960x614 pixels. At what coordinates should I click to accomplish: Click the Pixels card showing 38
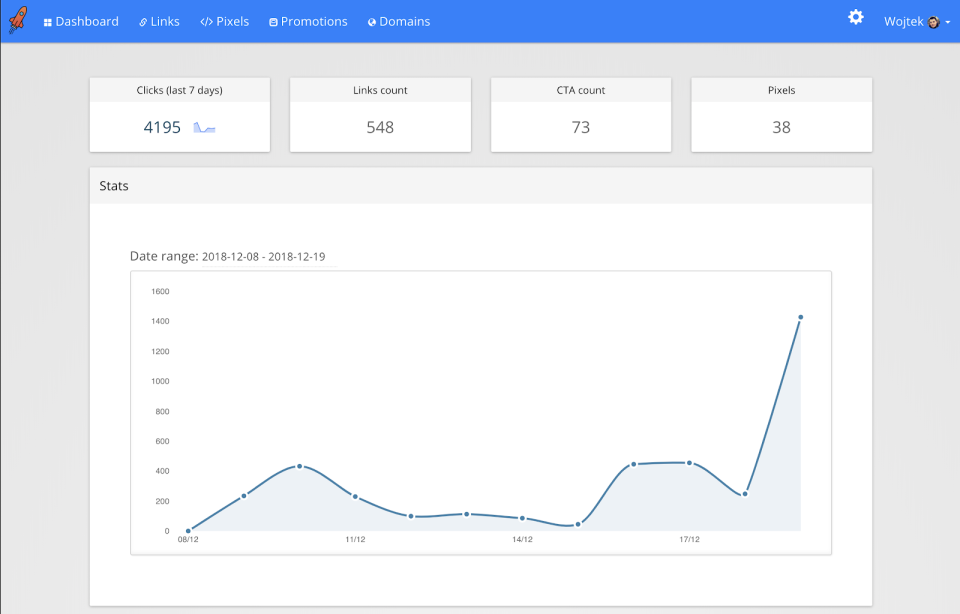pos(781,114)
